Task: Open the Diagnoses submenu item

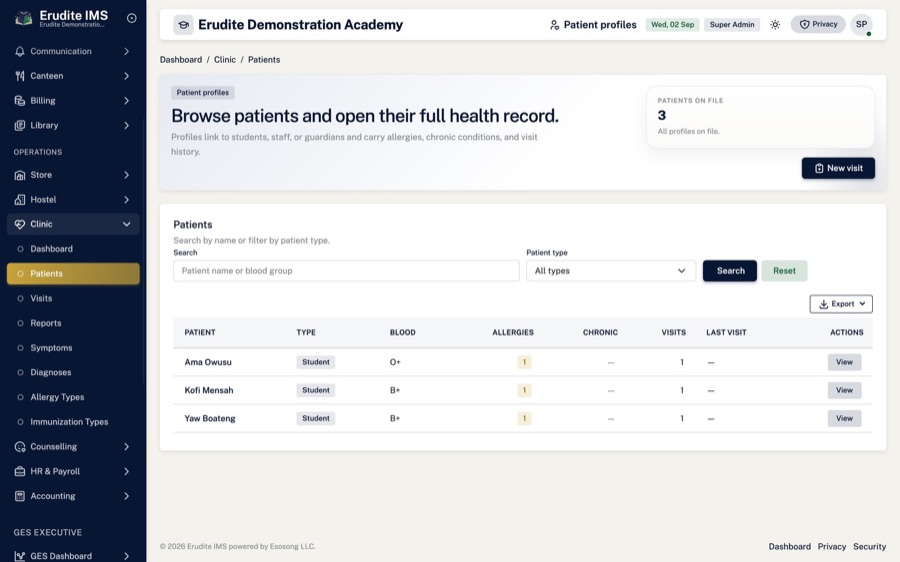Action: coord(73,373)
